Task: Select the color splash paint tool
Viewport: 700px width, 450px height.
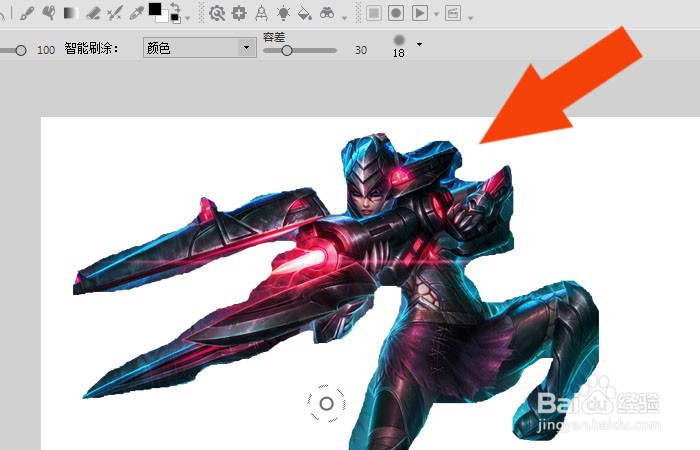Action: tap(49, 13)
